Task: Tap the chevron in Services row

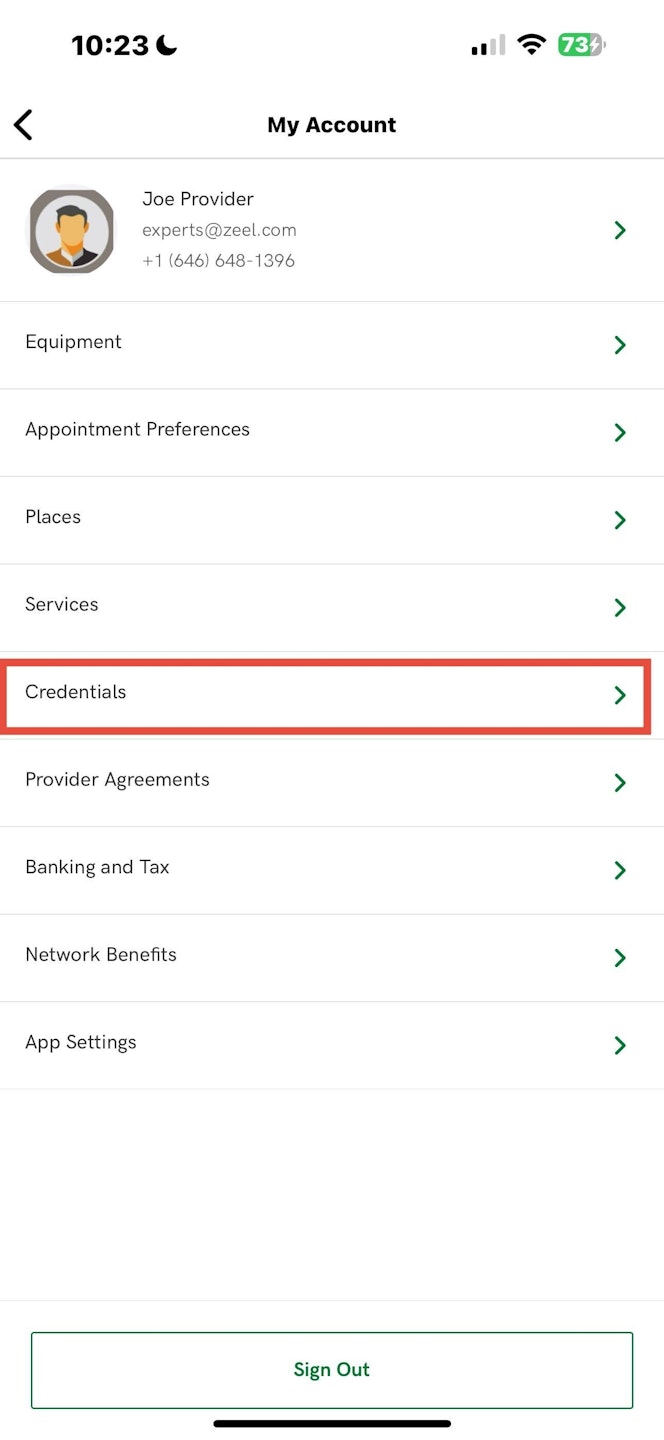Action: tap(620, 608)
